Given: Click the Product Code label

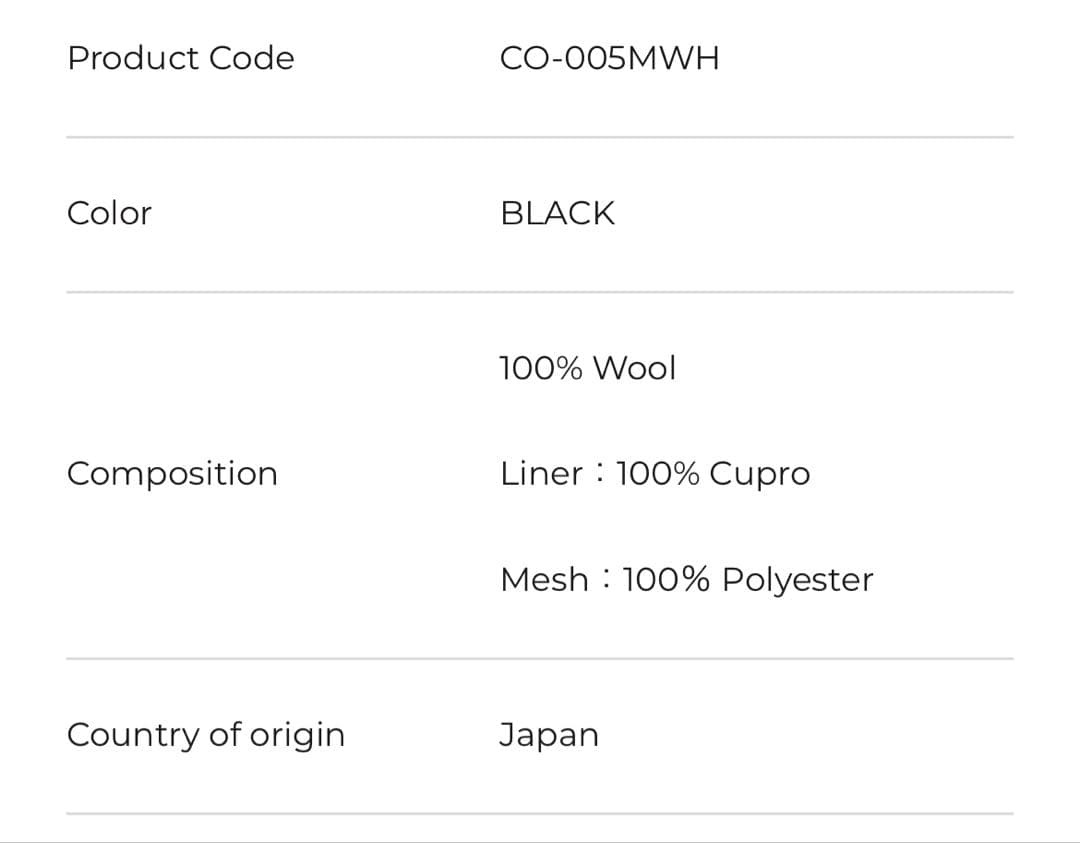Looking at the screenshot, I should 181,59.
